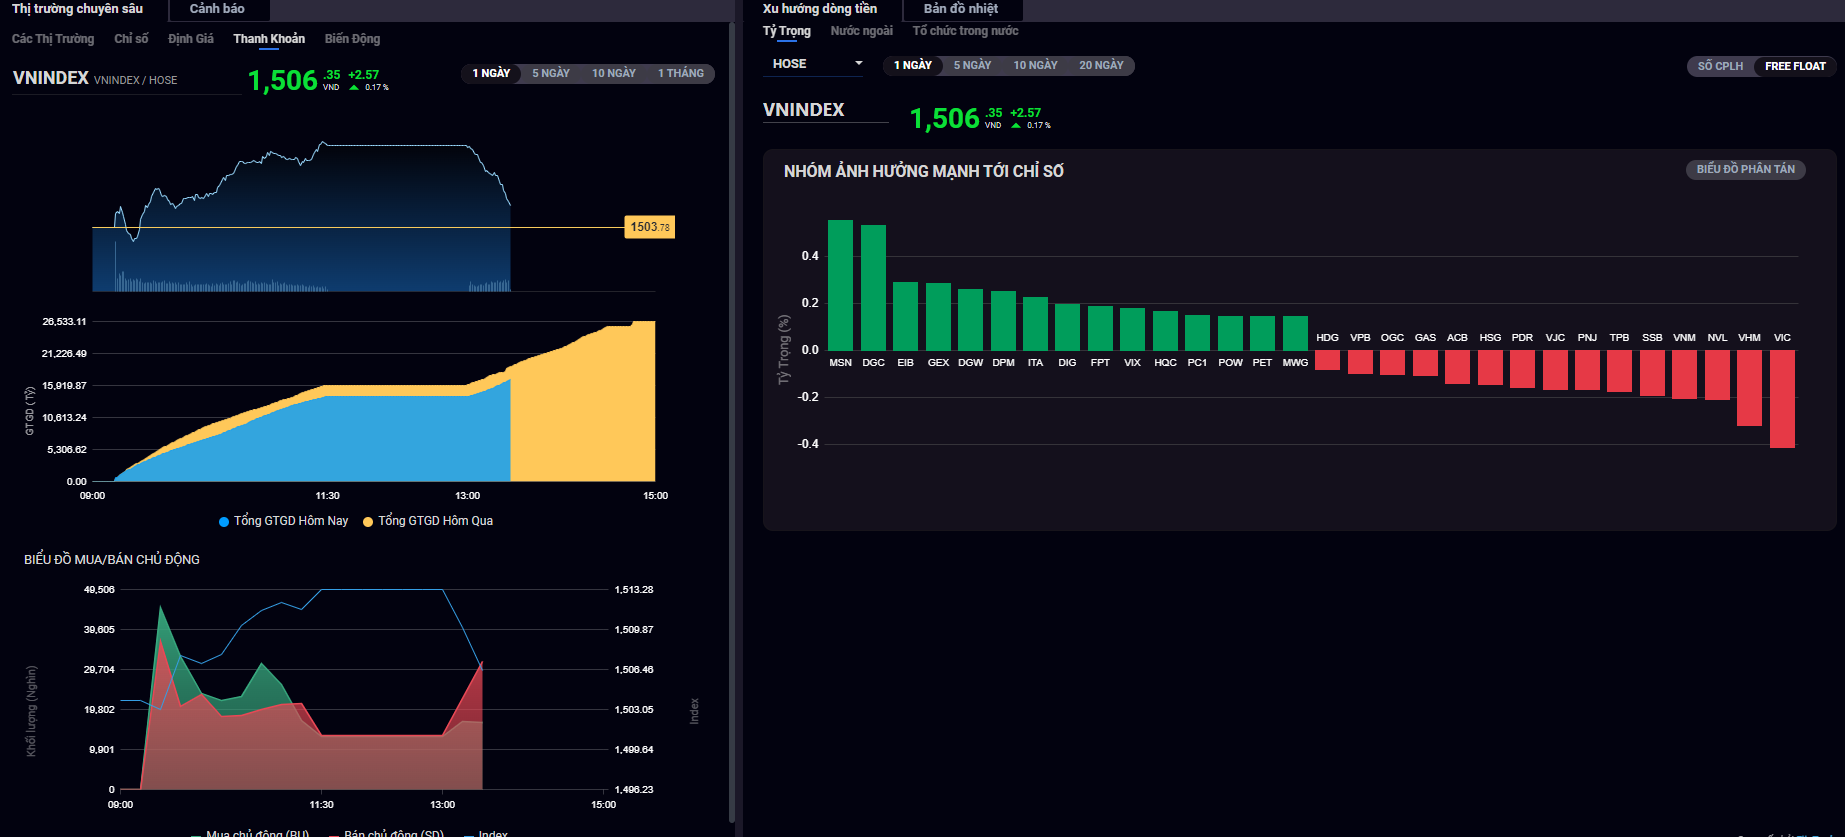Open the Cảnh báo tab
Screen dimensions: 1845x837
point(217,9)
